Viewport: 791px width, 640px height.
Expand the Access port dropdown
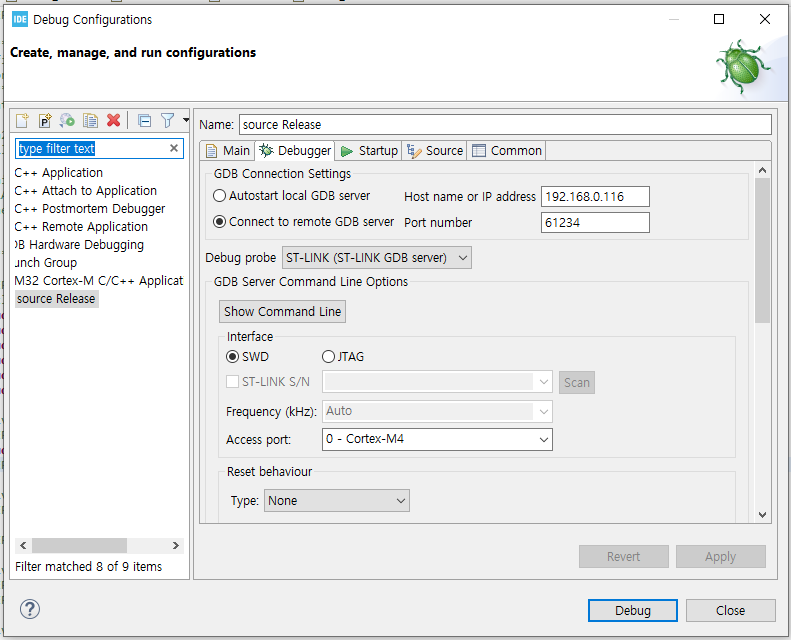pos(437,439)
